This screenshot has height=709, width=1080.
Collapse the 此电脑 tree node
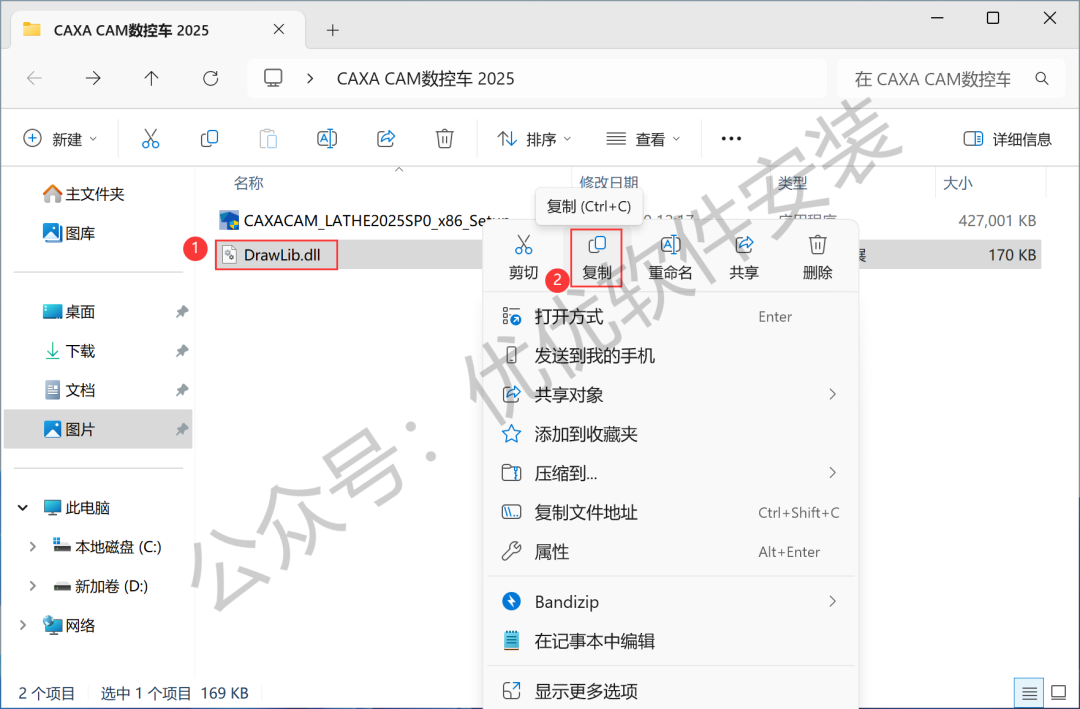click(23, 508)
